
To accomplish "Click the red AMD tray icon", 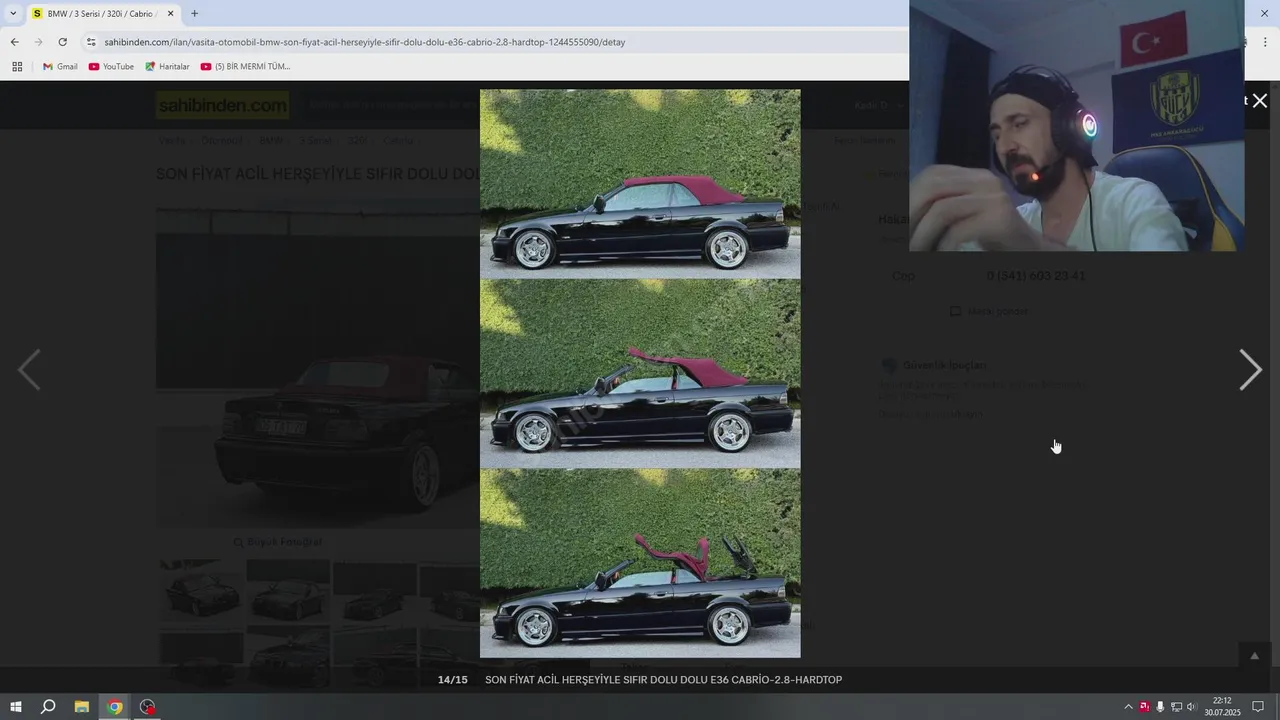I will point(1145,707).
